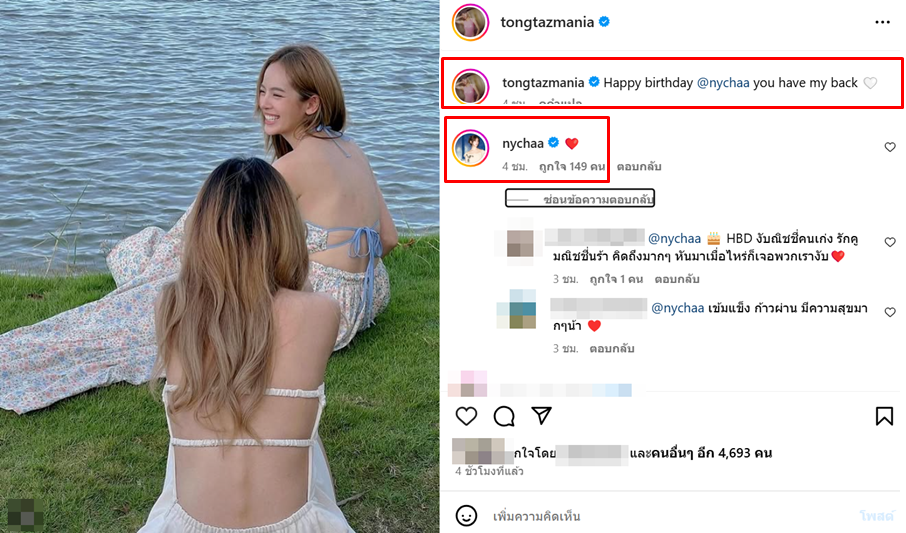Click the tongtazmania username in header
The height and width of the screenshot is (533, 906).
click(546, 22)
